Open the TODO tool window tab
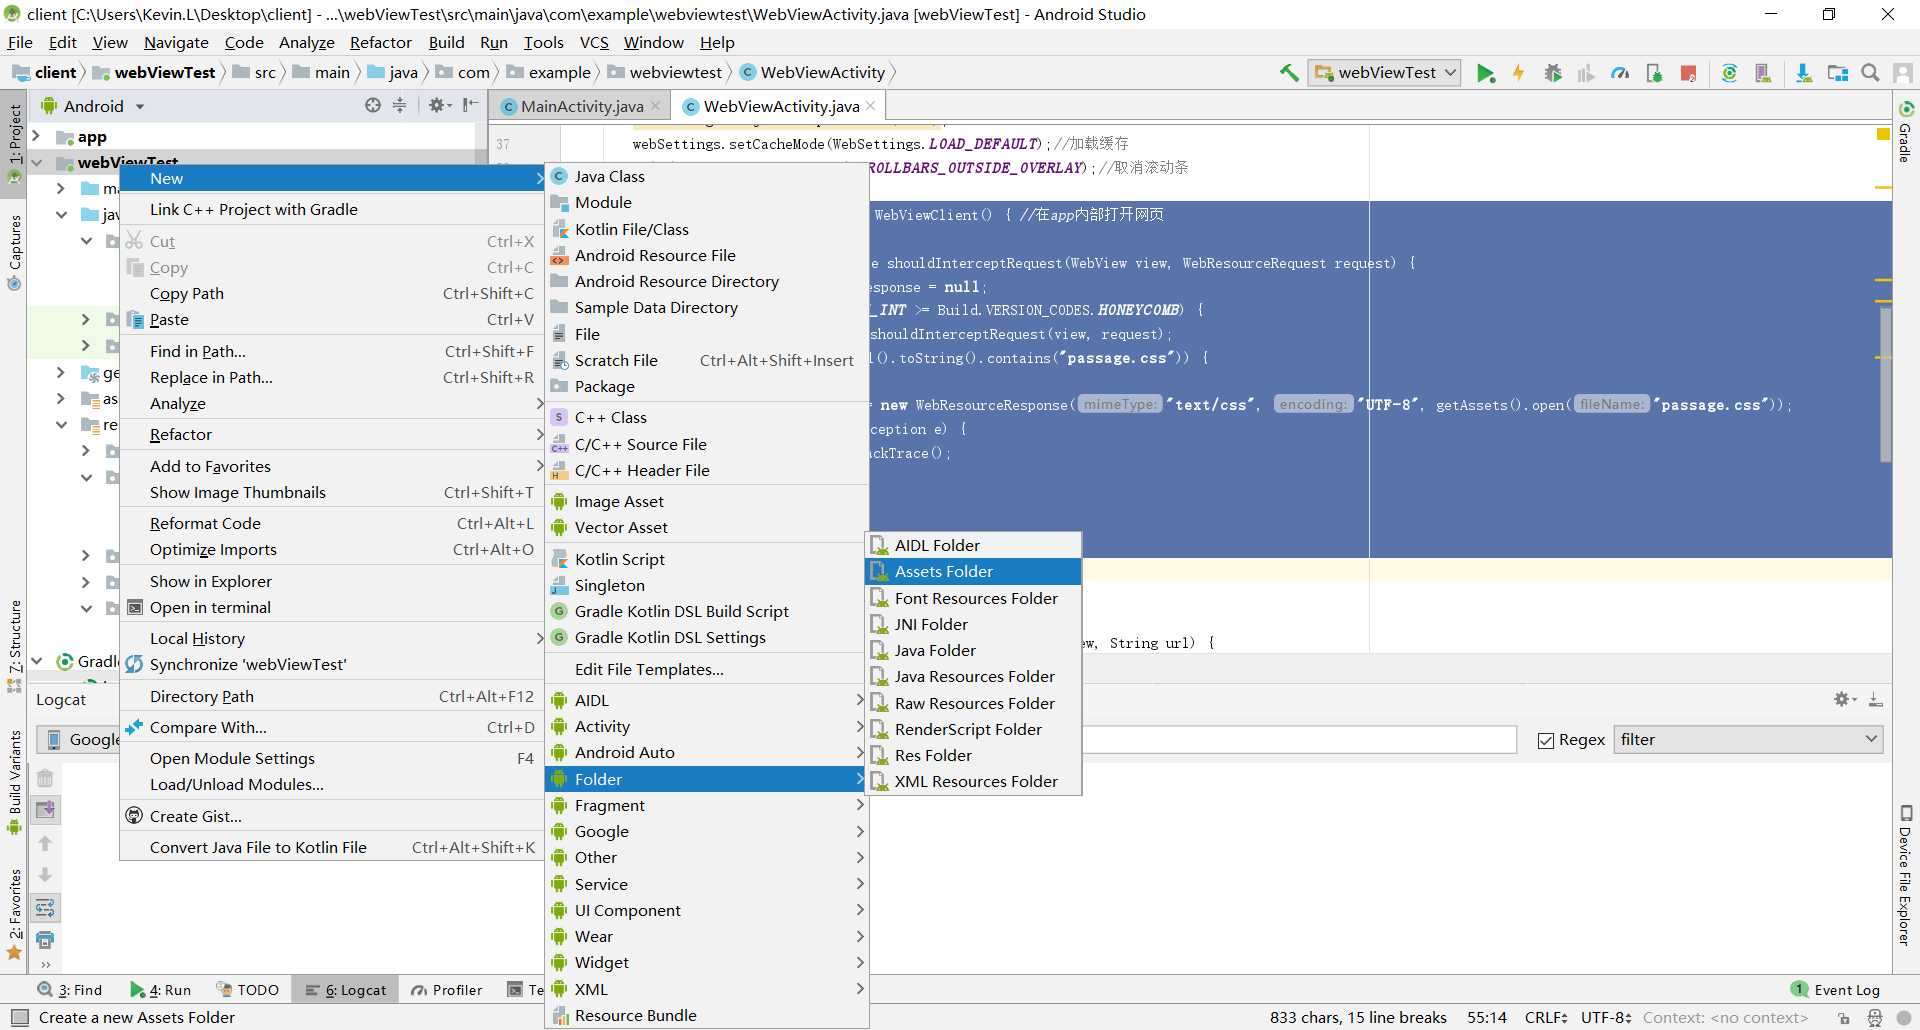Image resolution: width=1920 pixels, height=1030 pixels. (x=246, y=990)
